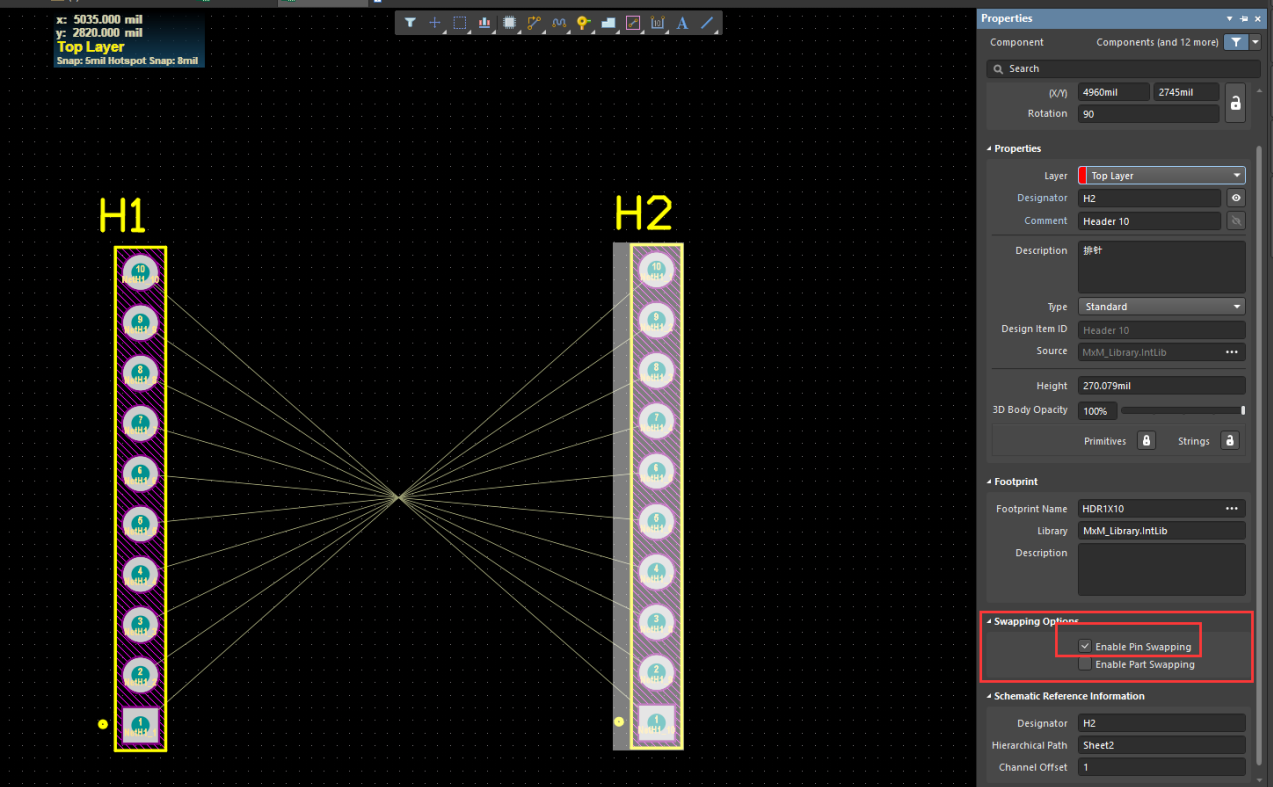
Task: Edit the Designator field H2
Action: (x=1148, y=198)
